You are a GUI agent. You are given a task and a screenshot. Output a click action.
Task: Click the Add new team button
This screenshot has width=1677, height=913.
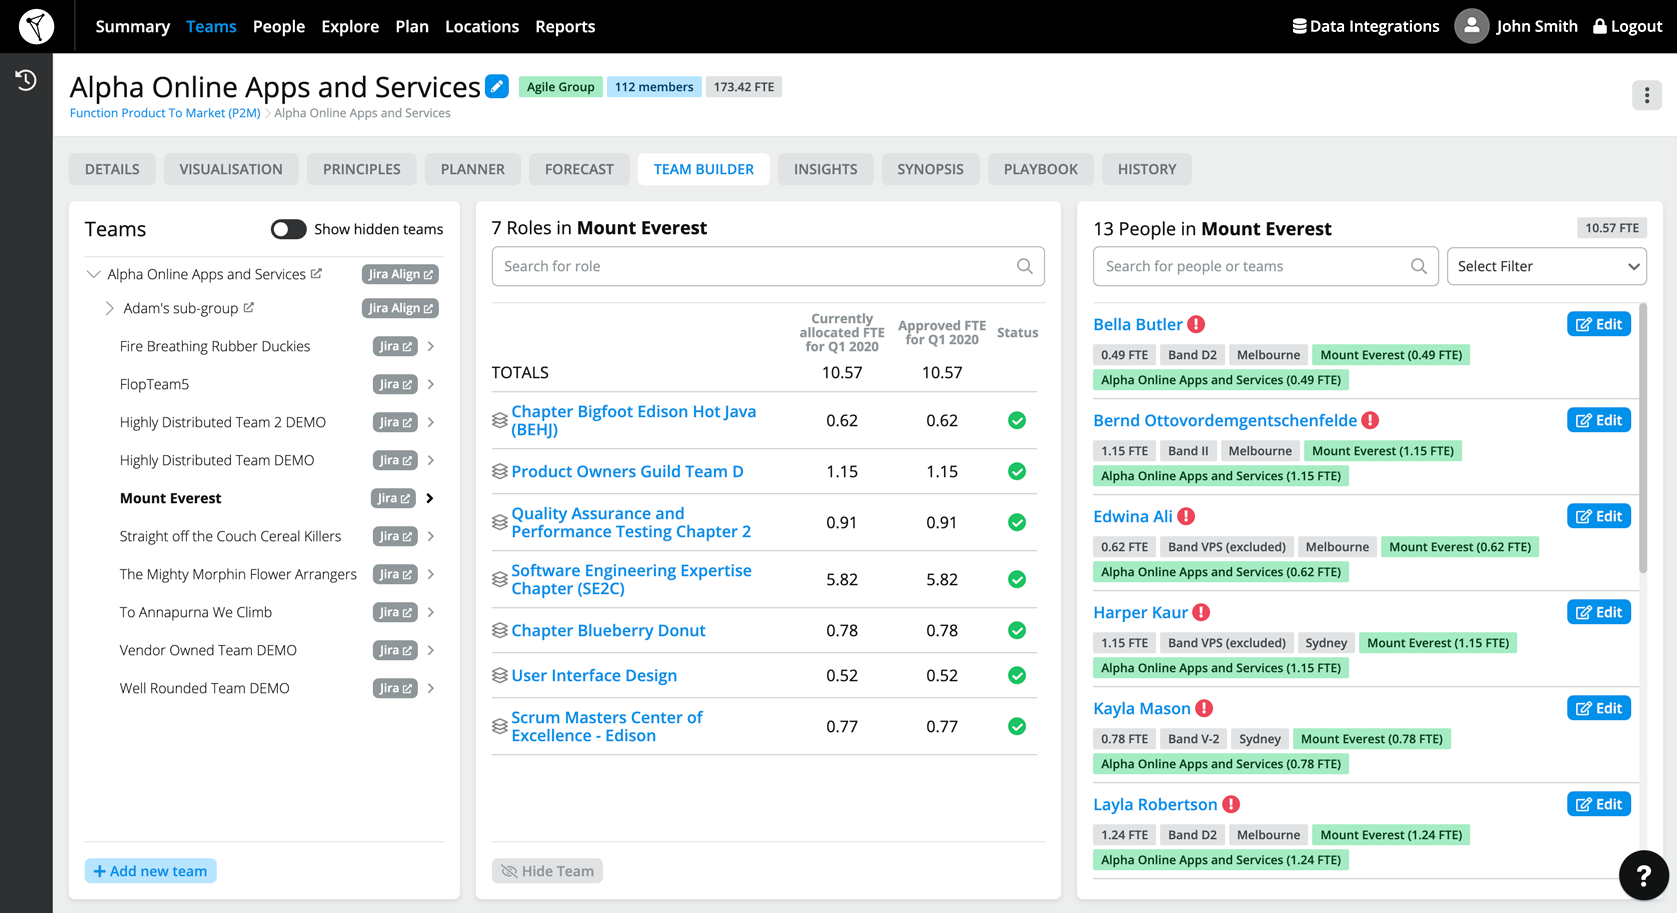[151, 871]
